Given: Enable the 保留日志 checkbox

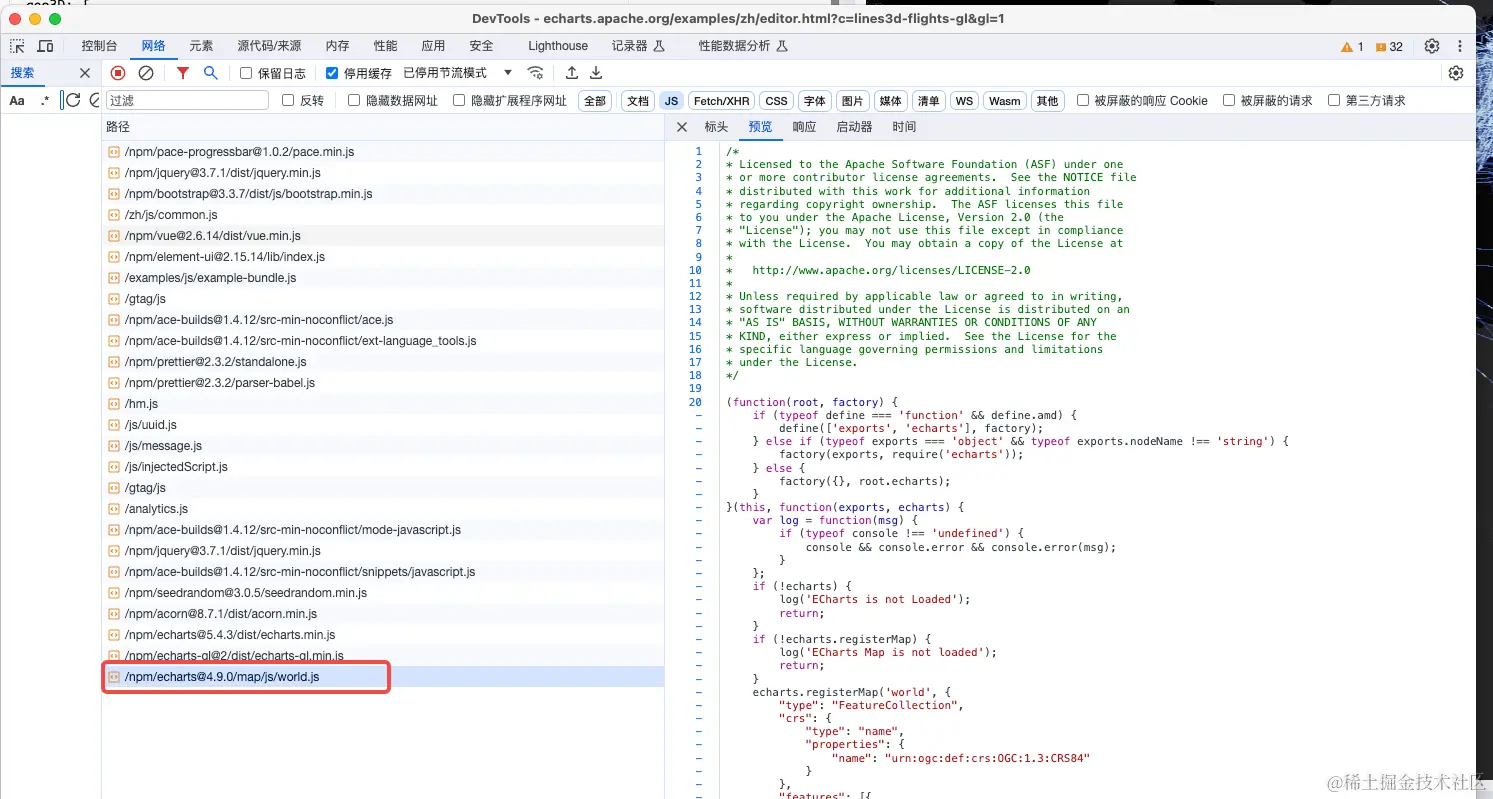Looking at the screenshot, I should pos(246,73).
